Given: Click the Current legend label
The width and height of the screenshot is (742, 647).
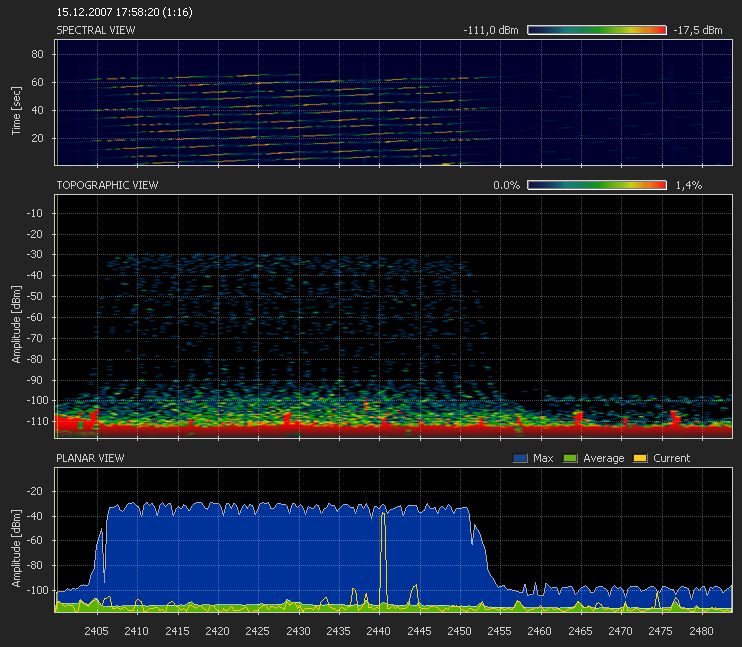Looking at the screenshot, I should click(x=671, y=458).
